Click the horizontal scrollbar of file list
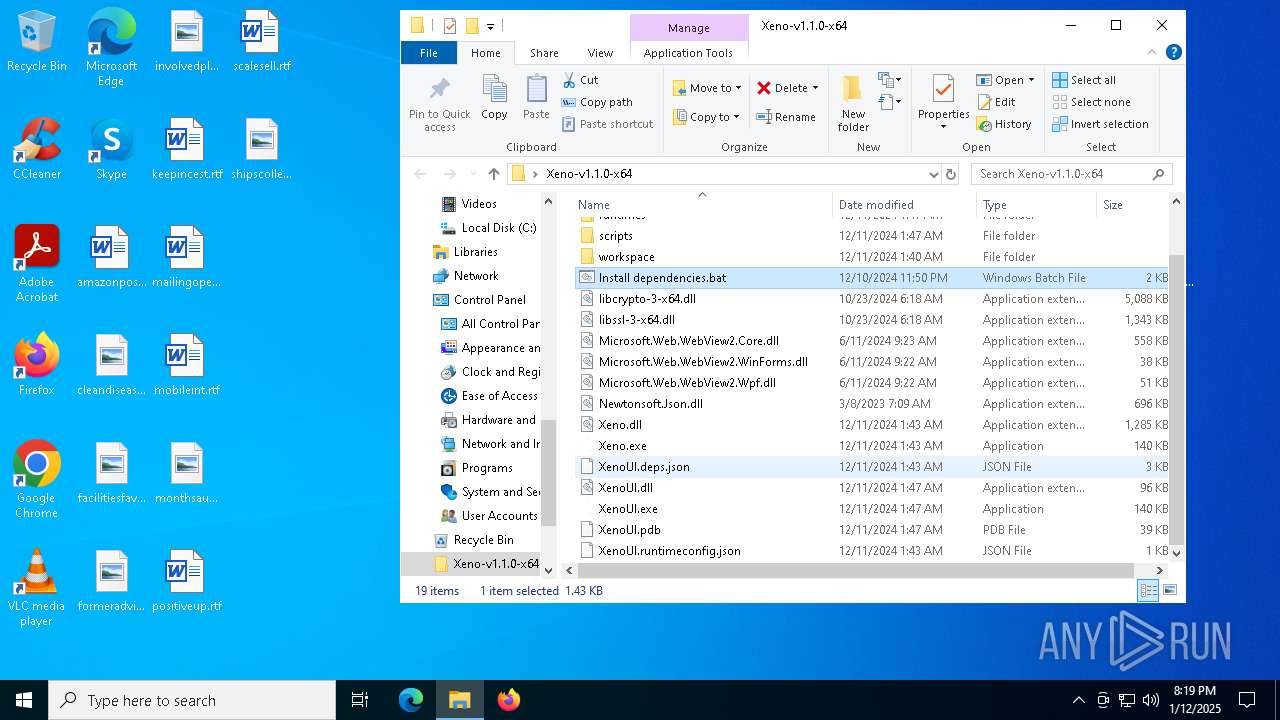 point(855,570)
